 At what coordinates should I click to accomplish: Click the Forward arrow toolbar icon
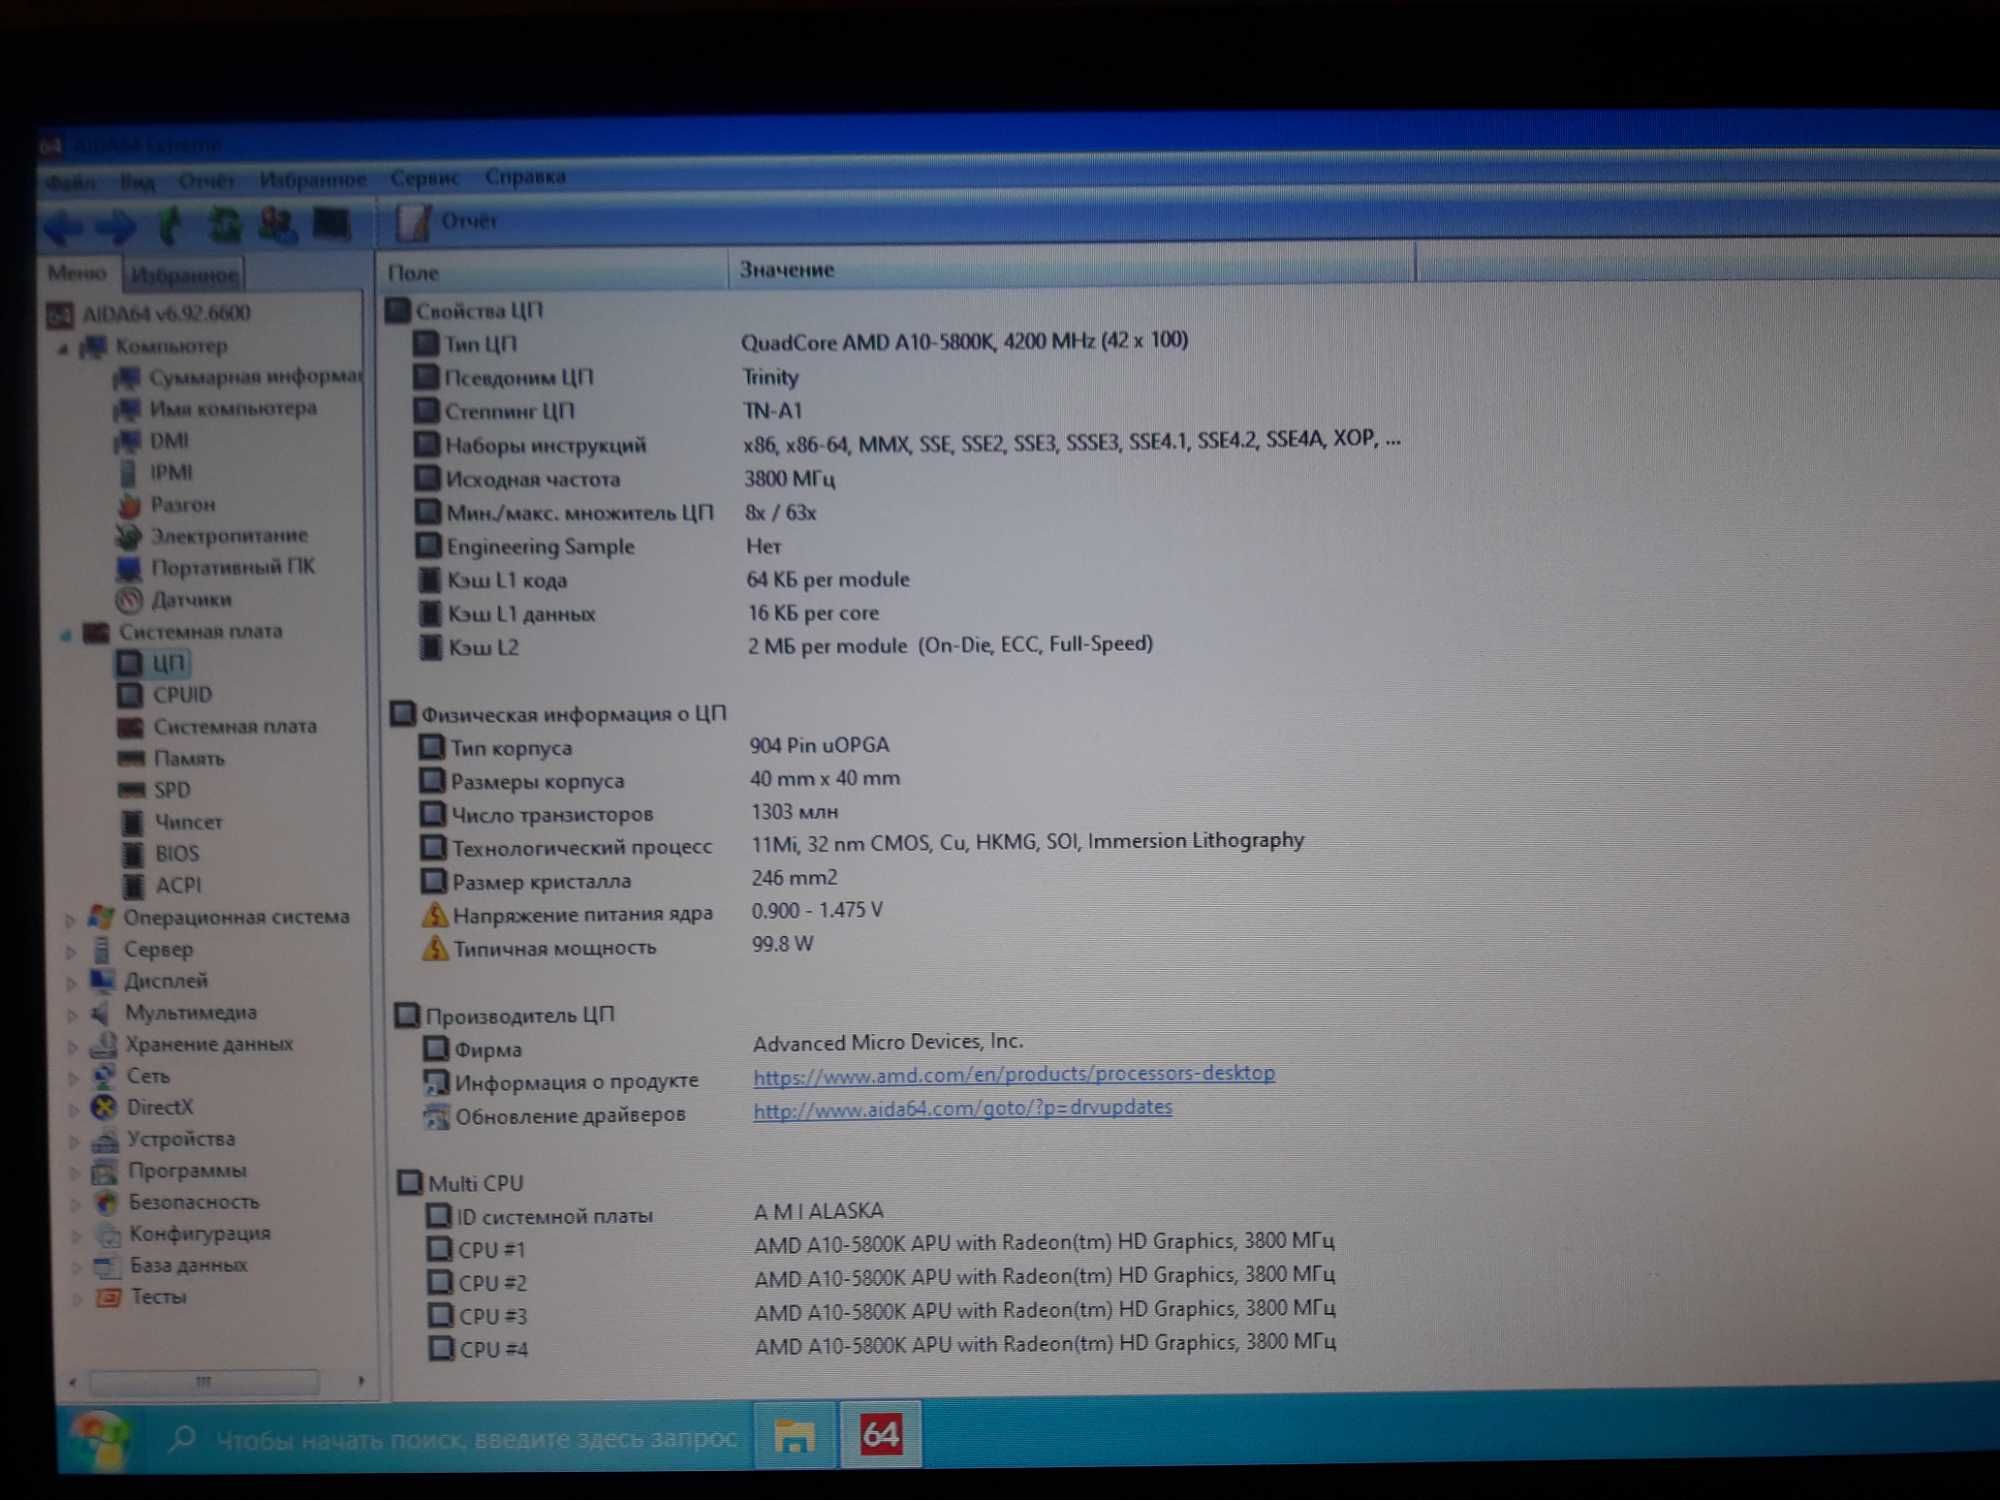[115, 227]
